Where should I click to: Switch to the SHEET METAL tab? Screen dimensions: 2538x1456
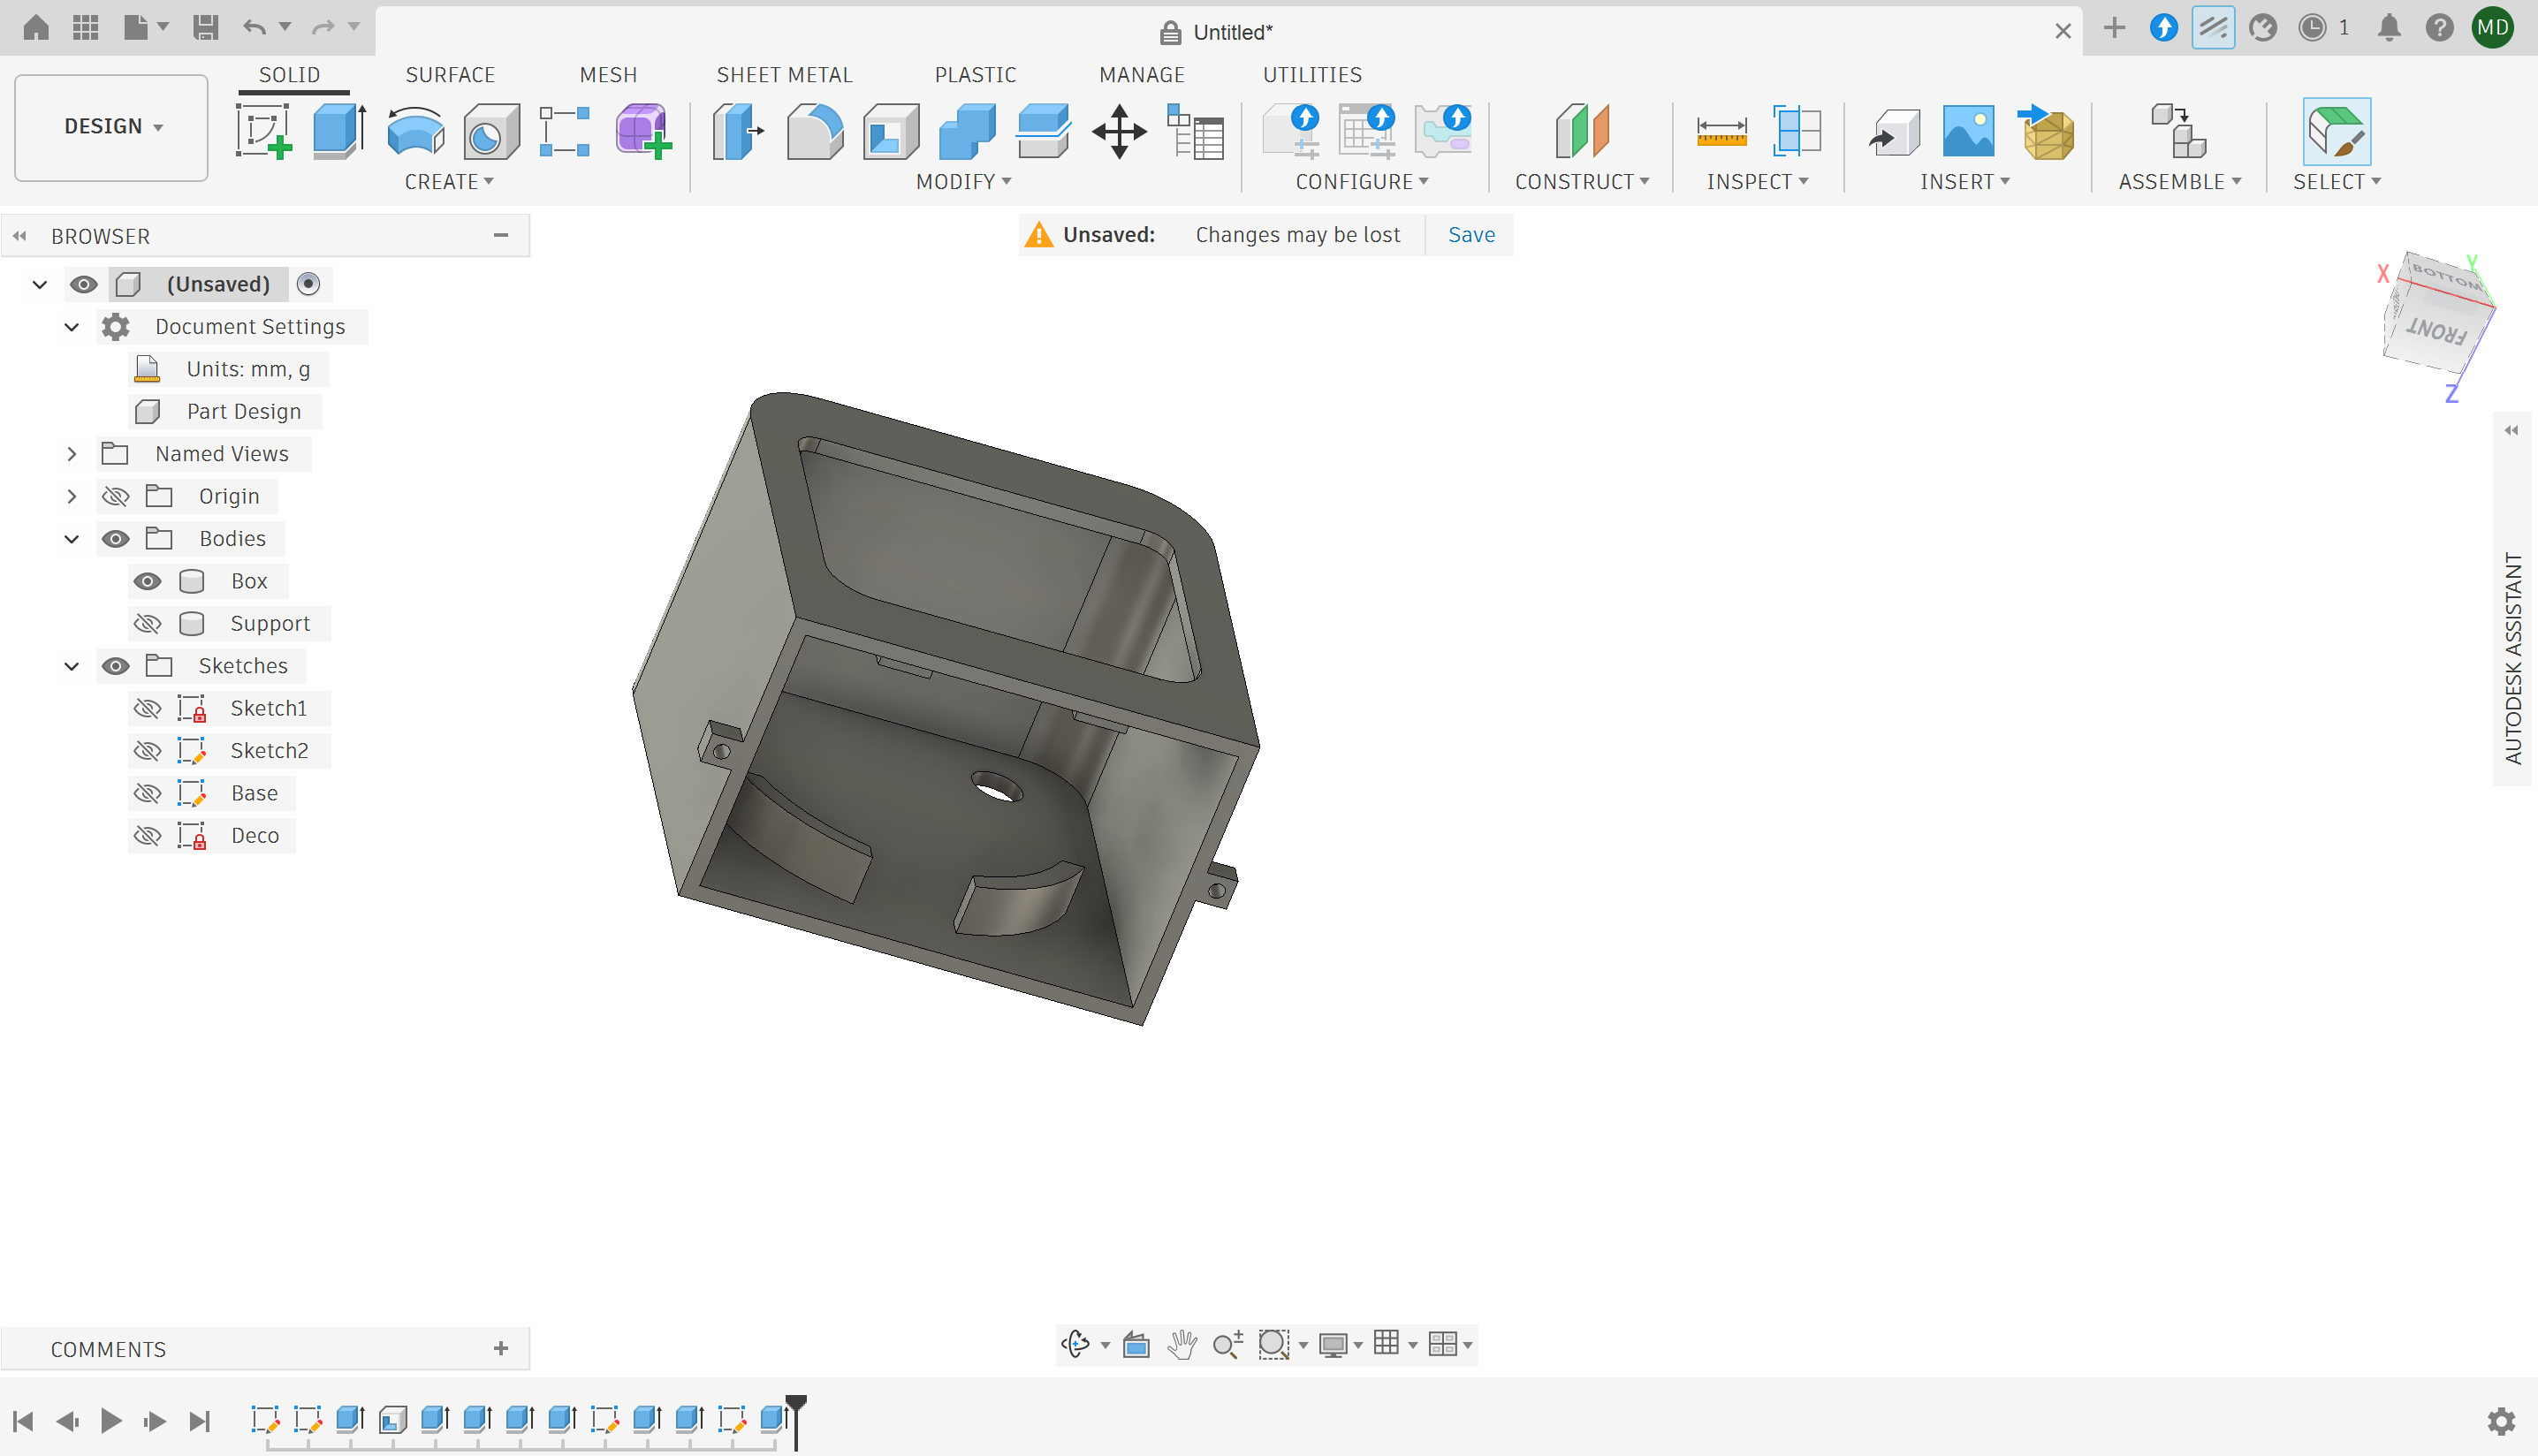point(784,75)
